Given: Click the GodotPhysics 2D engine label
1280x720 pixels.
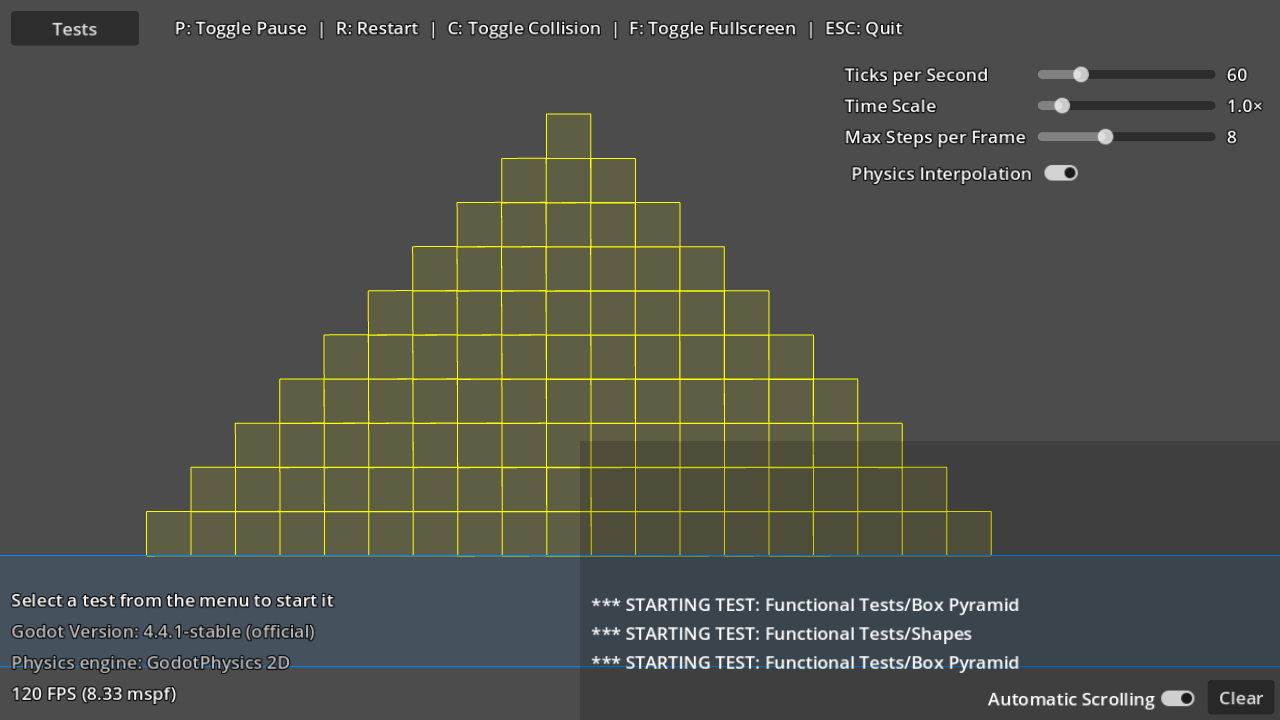Looking at the screenshot, I should [150, 663].
